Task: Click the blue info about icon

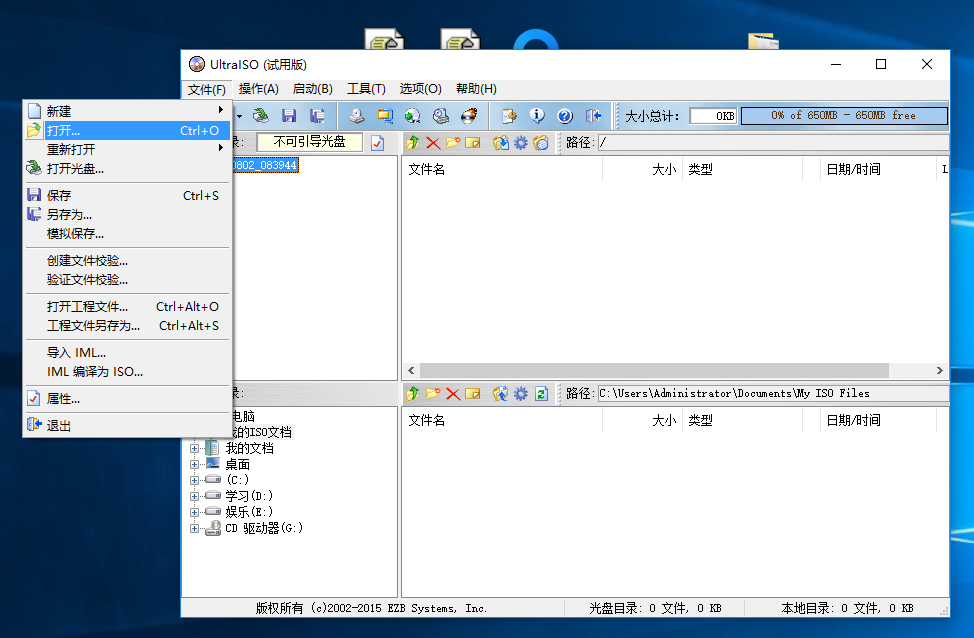Action: tap(537, 116)
